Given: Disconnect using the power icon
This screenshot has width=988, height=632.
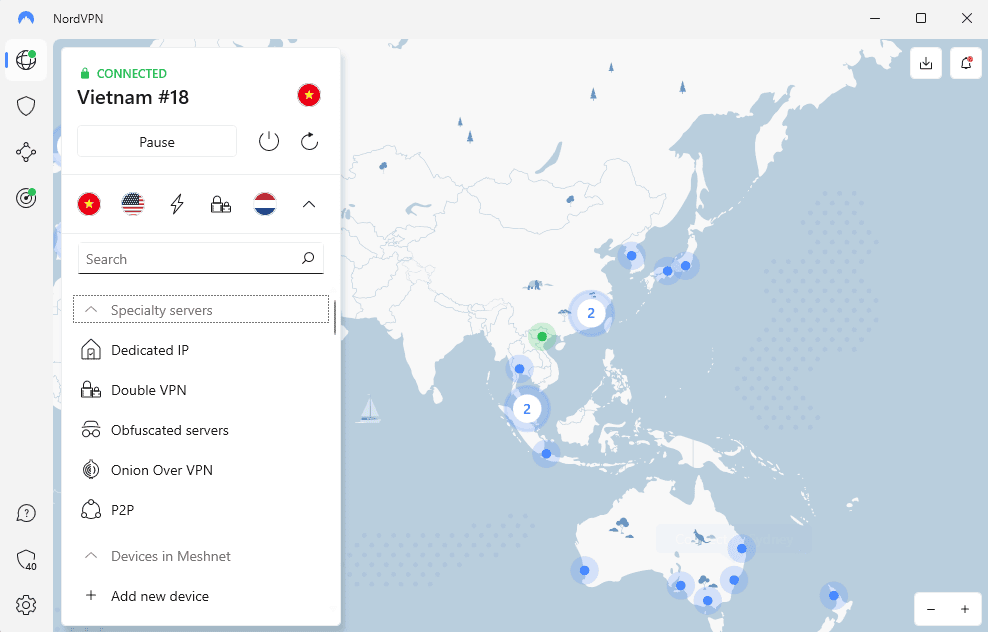Looking at the screenshot, I should pyautogui.click(x=269, y=141).
